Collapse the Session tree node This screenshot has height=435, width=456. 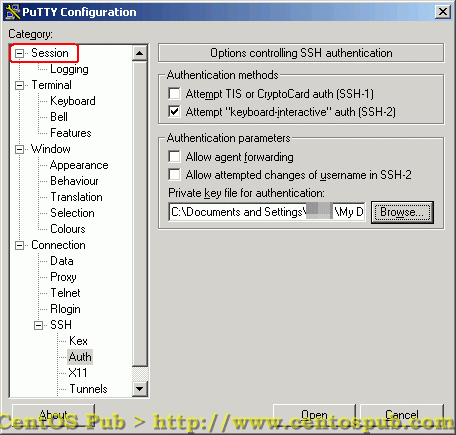(20, 53)
